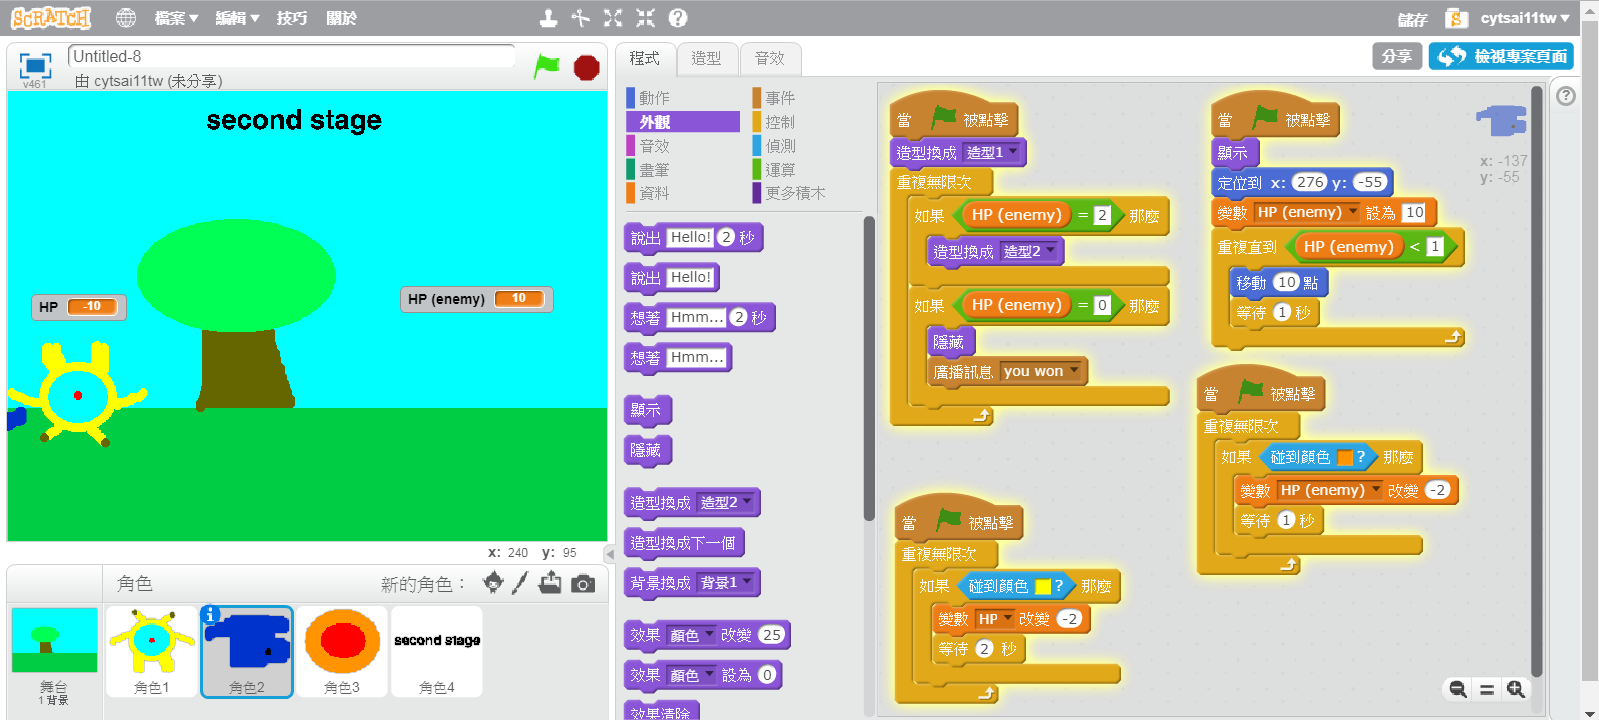This screenshot has height=720, width=1599.
Task: Upload sprite from file icon
Action: coord(550,583)
